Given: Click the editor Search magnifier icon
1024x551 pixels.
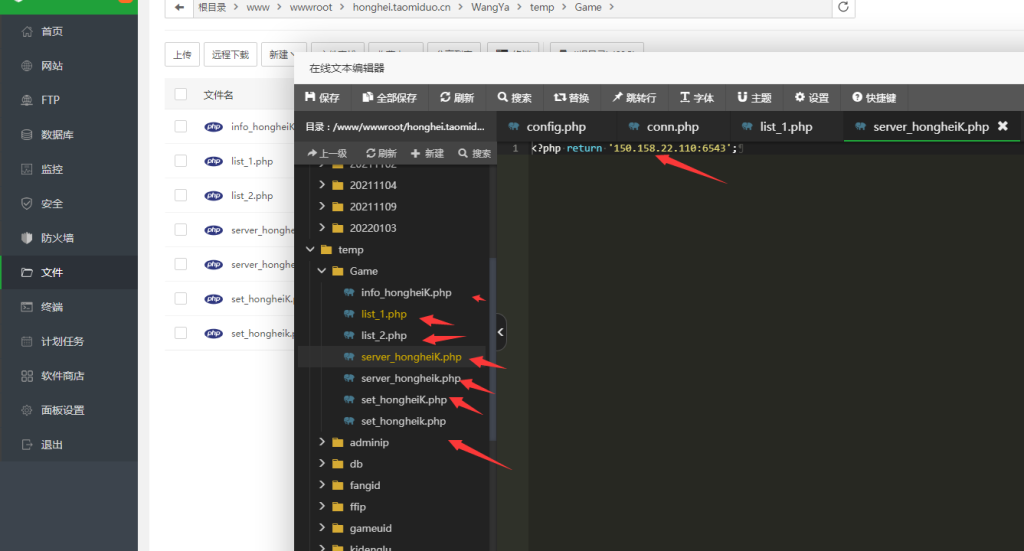Looking at the screenshot, I should (x=502, y=98).
